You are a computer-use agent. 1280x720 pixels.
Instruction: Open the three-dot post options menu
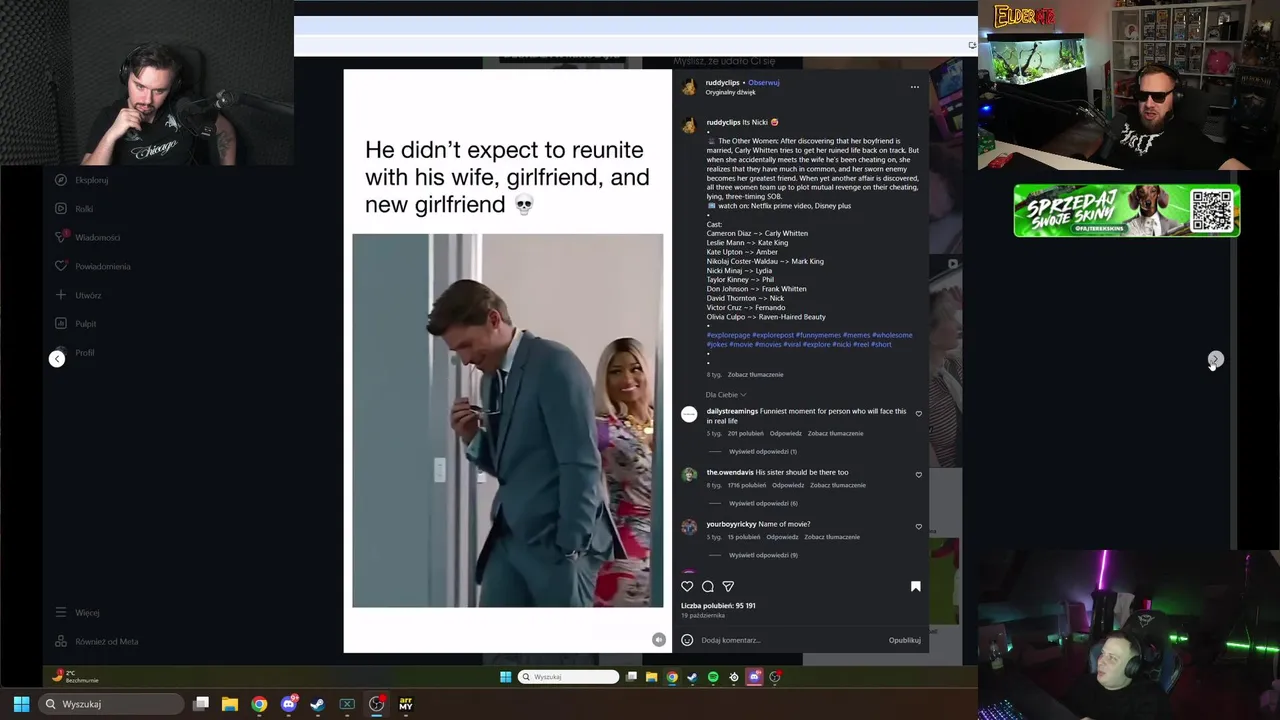(x=914, y=87)
